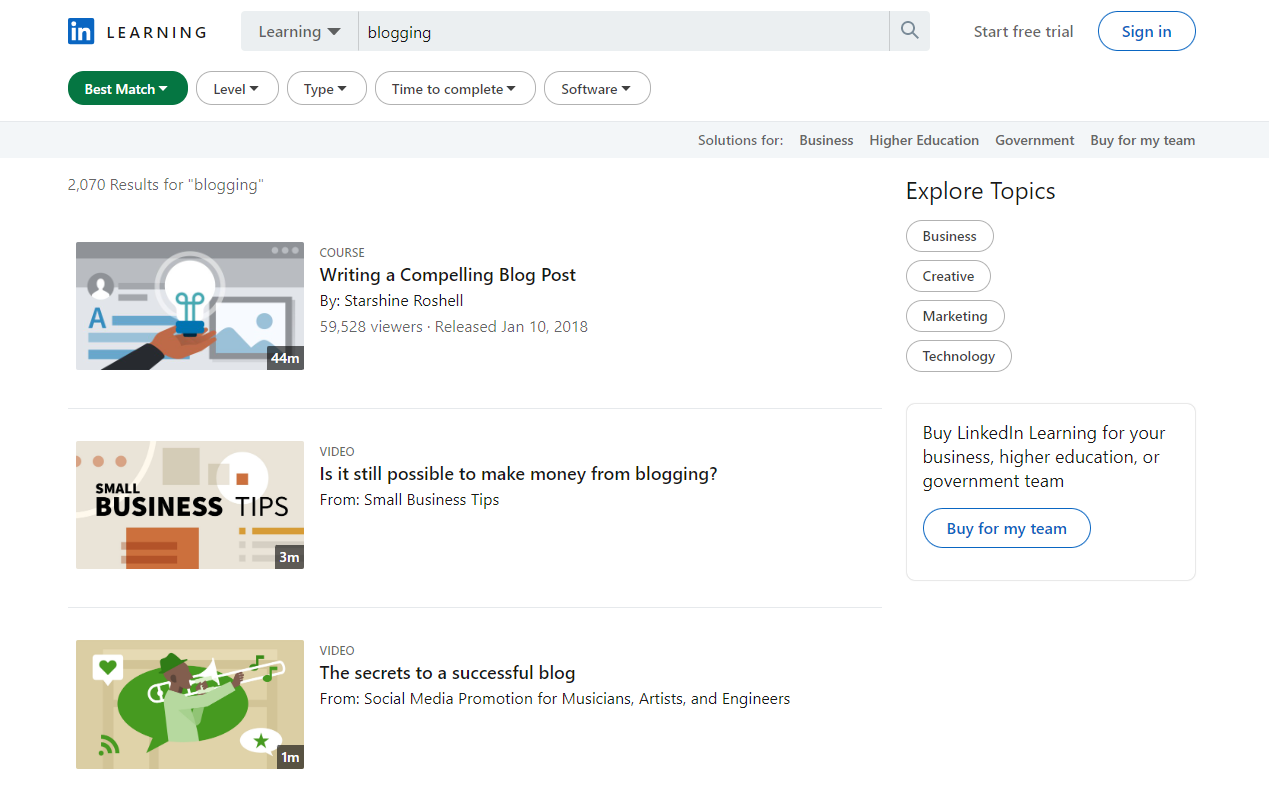Click the Buy for my team card button
This screenshot has height=795, width=1269.
coord(1006,528)
